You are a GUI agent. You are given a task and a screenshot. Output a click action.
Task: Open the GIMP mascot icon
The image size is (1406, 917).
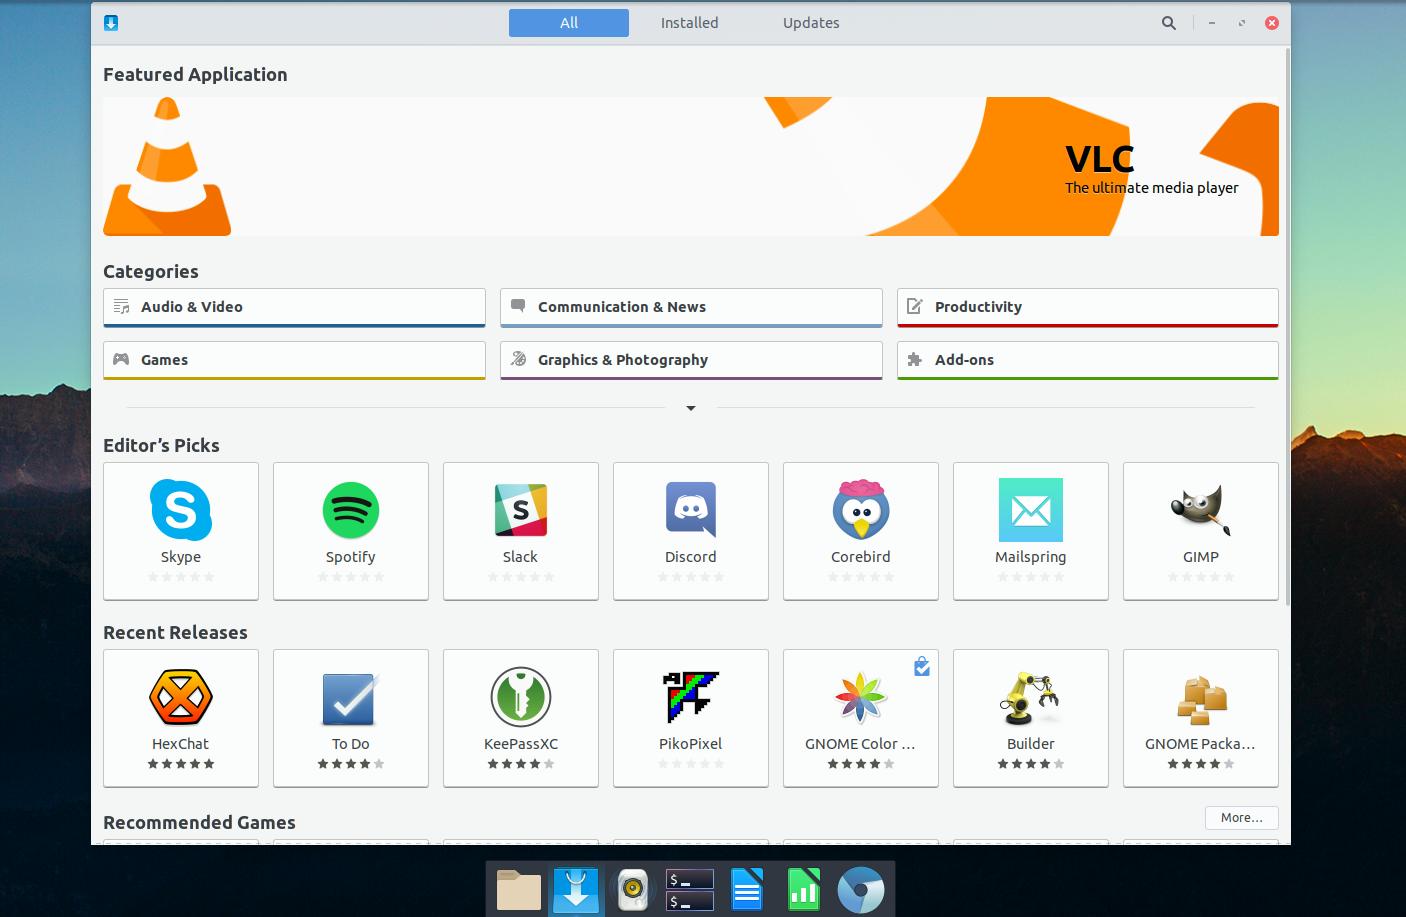1201,510
